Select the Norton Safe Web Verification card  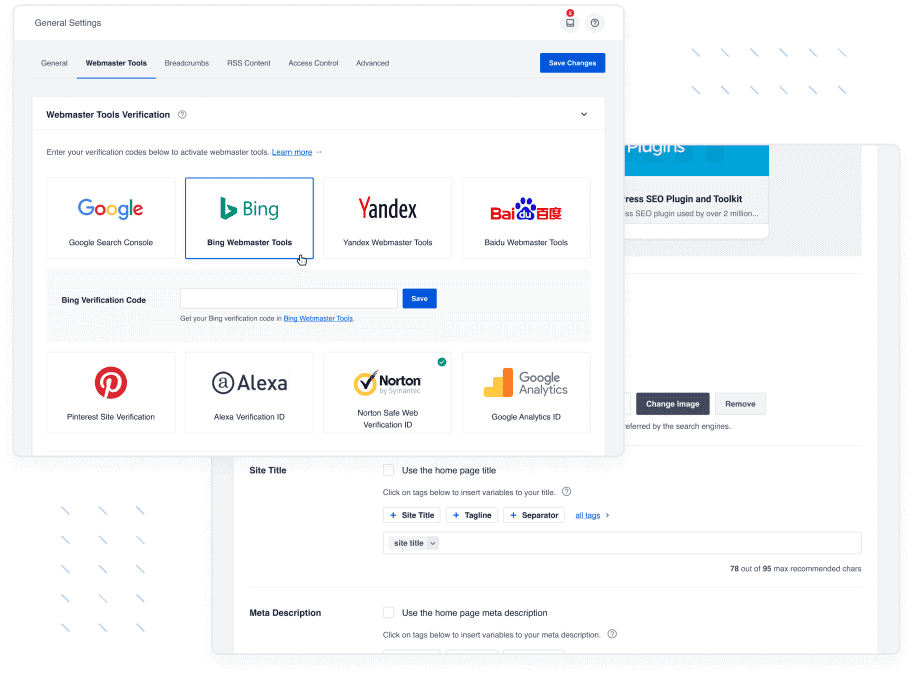click(388, 392)
